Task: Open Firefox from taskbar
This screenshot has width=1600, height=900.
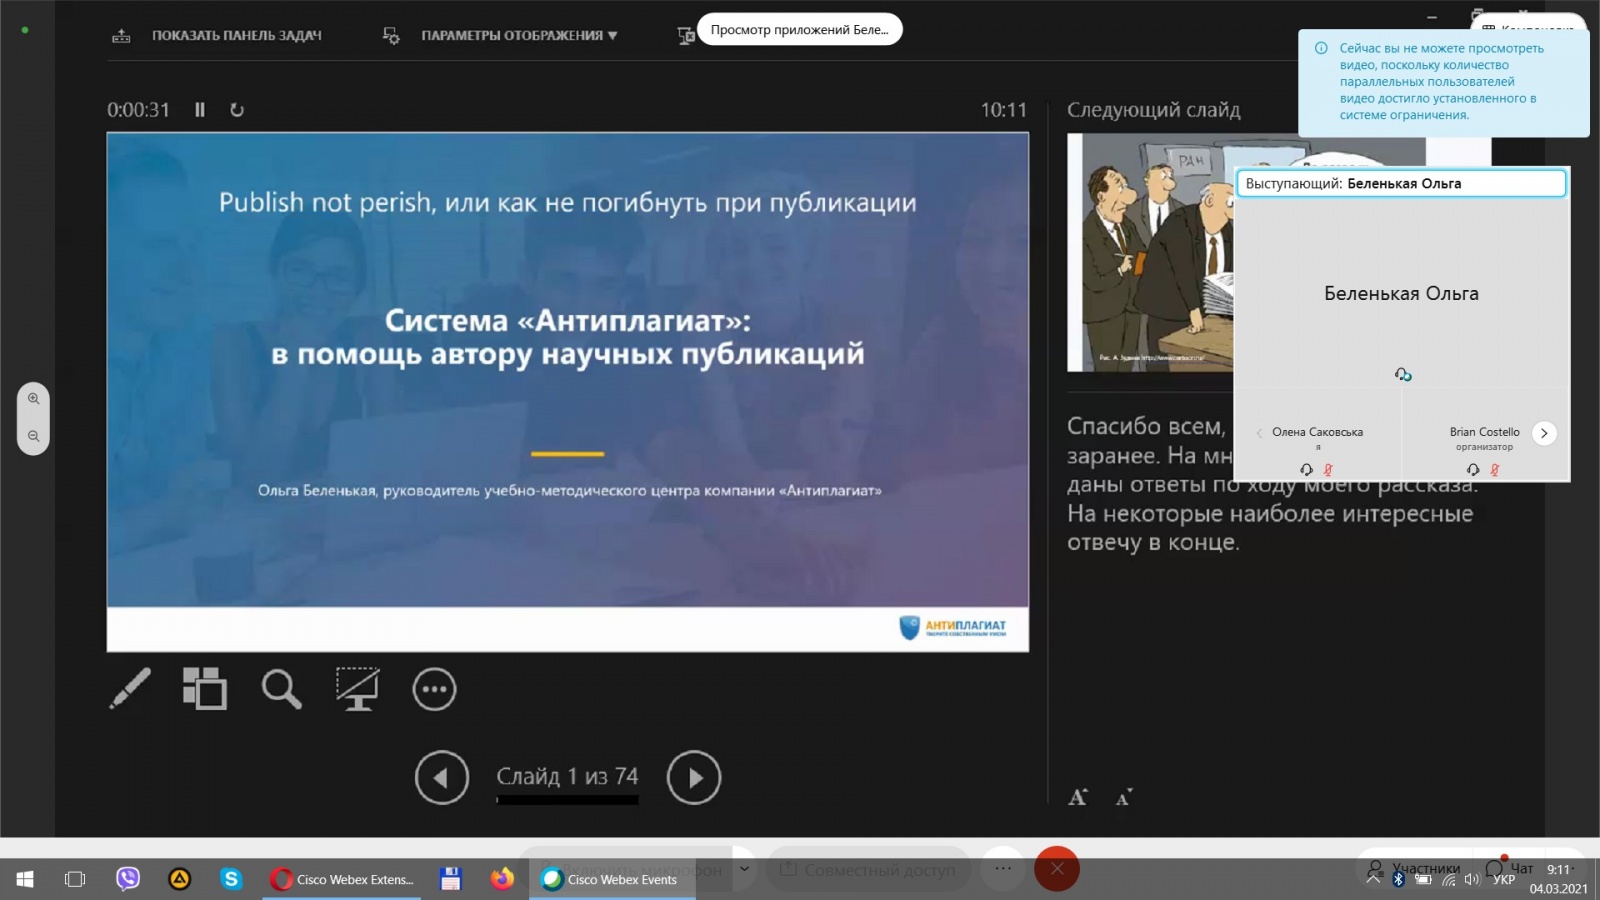Action: [502, 879]
